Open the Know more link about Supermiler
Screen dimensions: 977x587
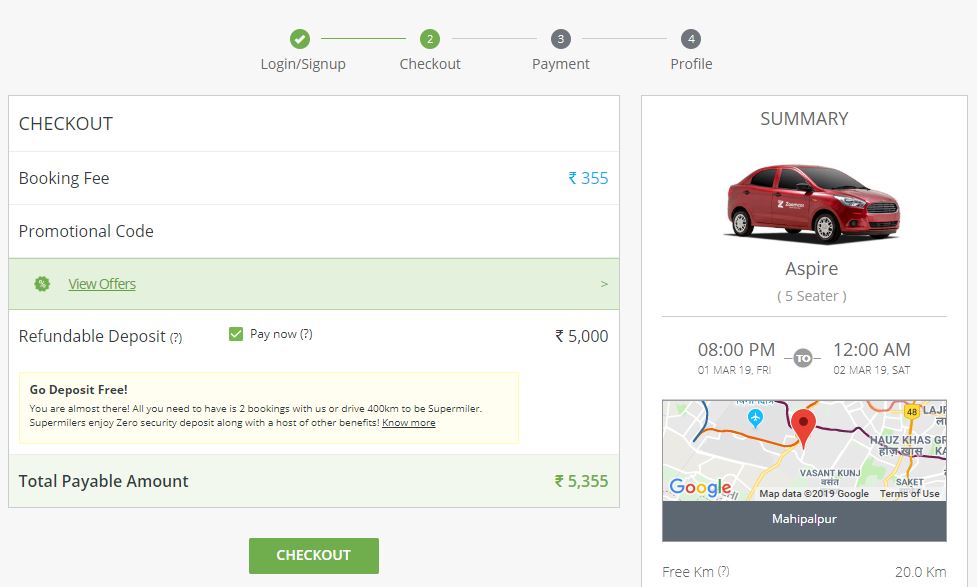pyautogui.click(x=409, y=423)
